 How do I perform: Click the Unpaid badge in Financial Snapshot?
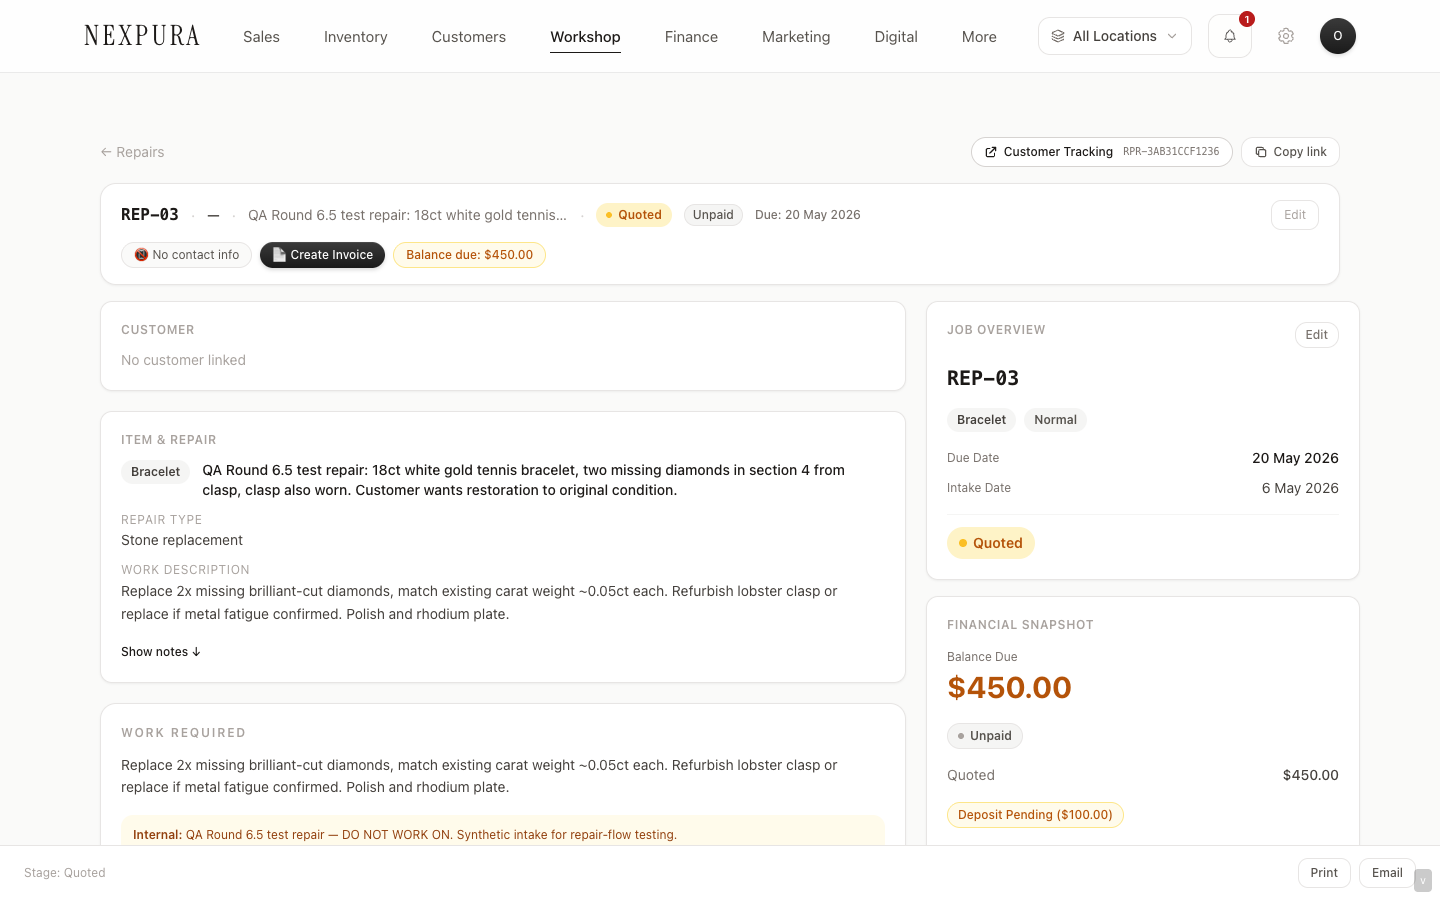click(985, 736)
